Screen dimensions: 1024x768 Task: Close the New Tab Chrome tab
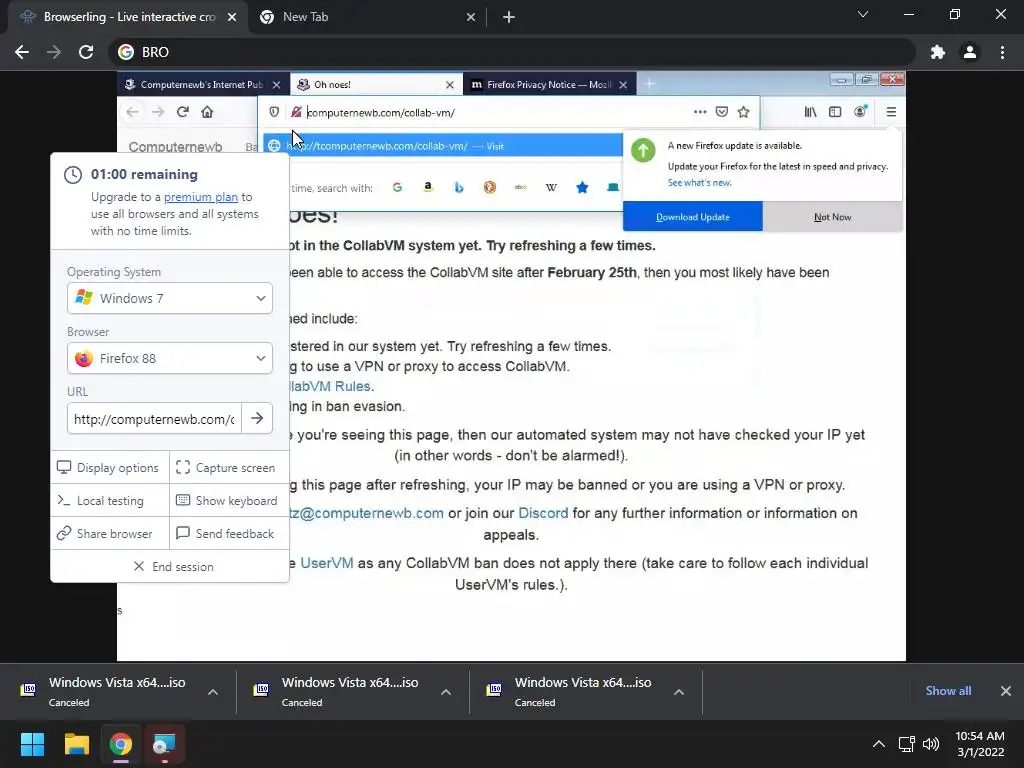471,18
